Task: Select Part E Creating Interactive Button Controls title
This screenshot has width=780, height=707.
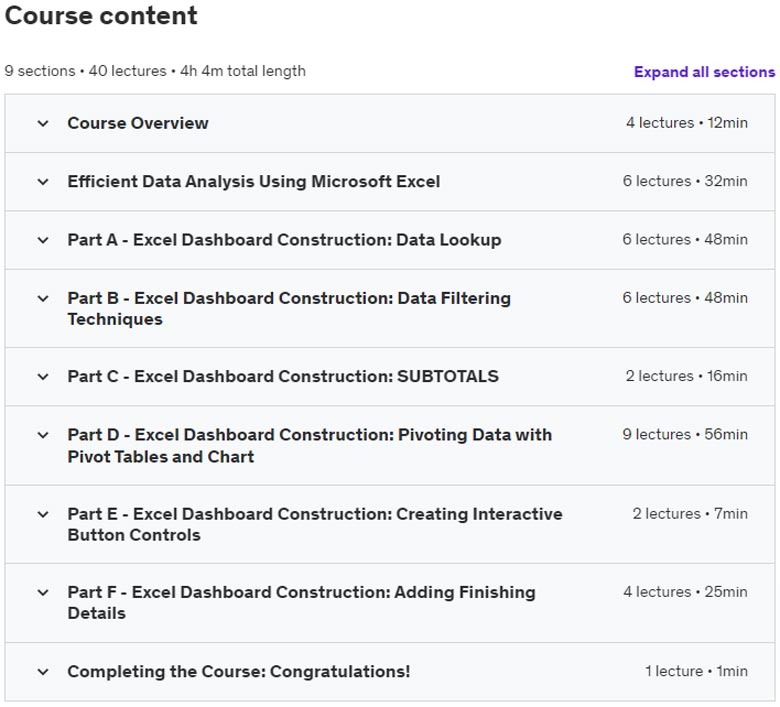Action: [x=315, y=524]
